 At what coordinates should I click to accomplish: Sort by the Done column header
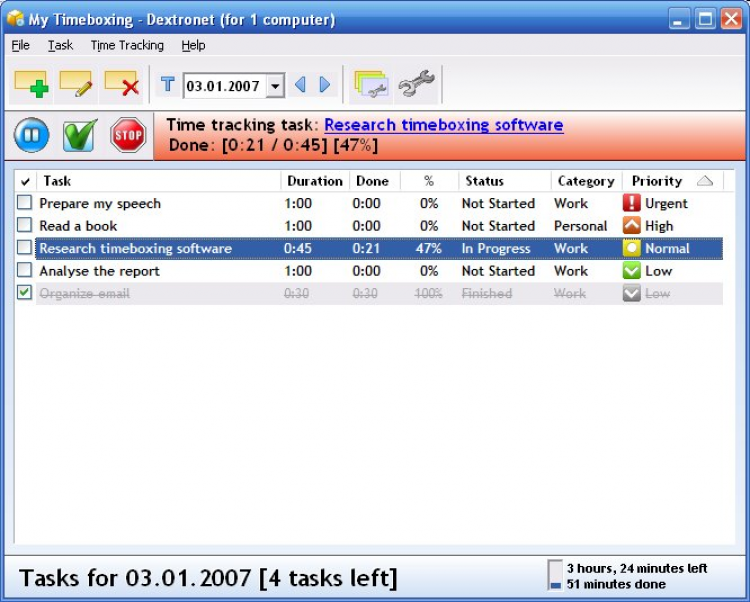(375, 181)
